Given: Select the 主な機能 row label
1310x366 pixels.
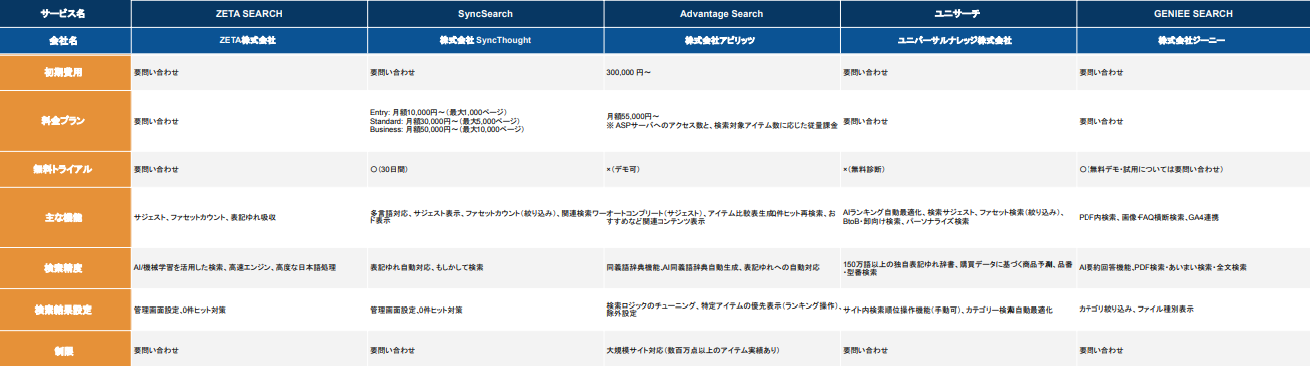Looking at the screenshot, I should coord(65,217).
